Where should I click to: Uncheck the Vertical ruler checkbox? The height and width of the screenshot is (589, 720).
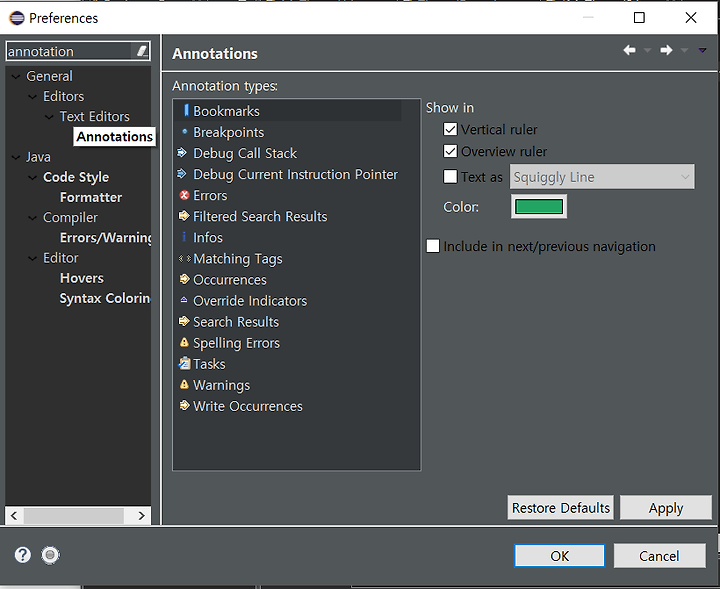tap(450, 129)
